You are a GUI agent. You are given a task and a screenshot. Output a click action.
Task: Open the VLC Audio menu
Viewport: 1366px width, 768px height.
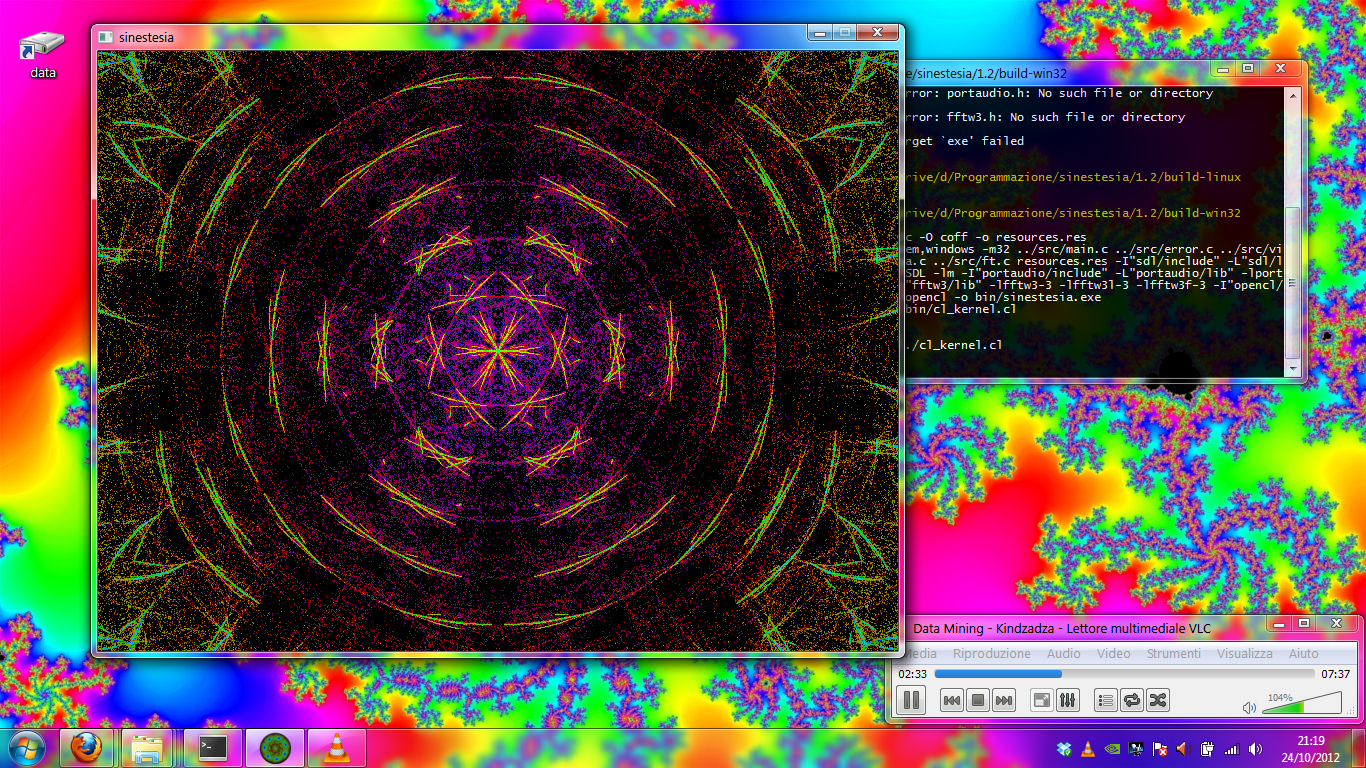(1064, 653)
